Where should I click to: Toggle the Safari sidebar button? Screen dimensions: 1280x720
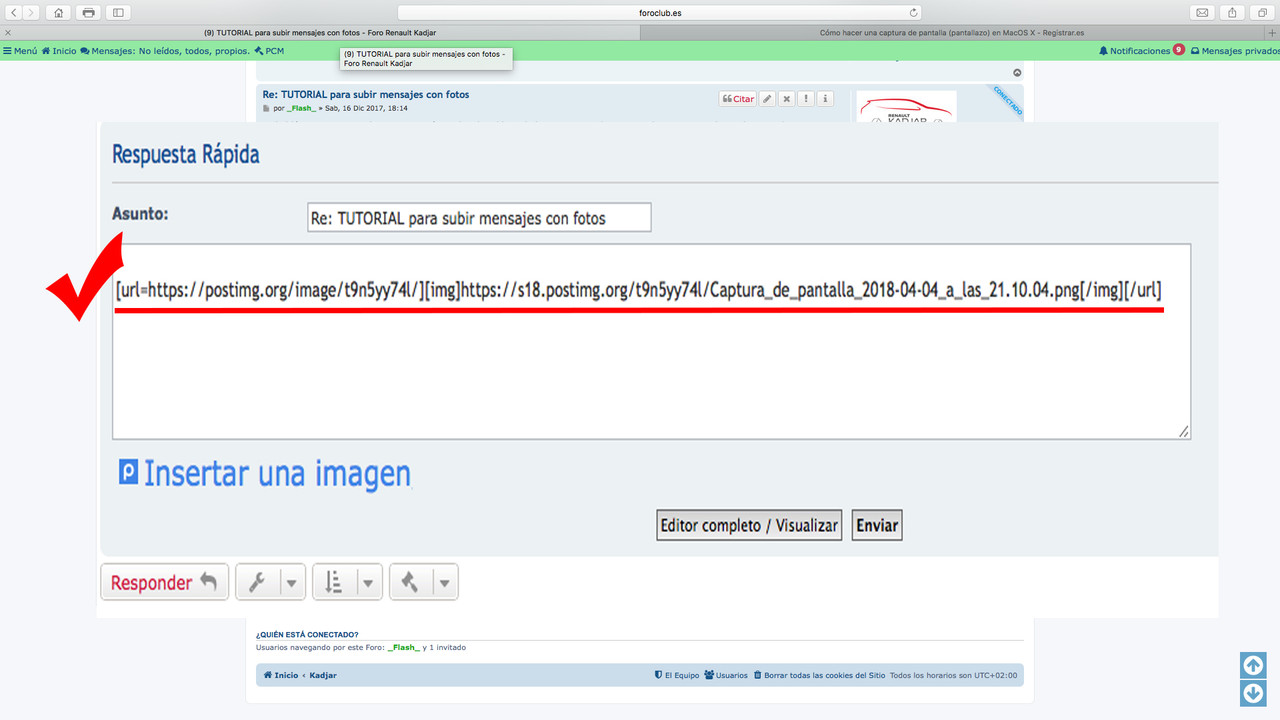tap(118, 12)
